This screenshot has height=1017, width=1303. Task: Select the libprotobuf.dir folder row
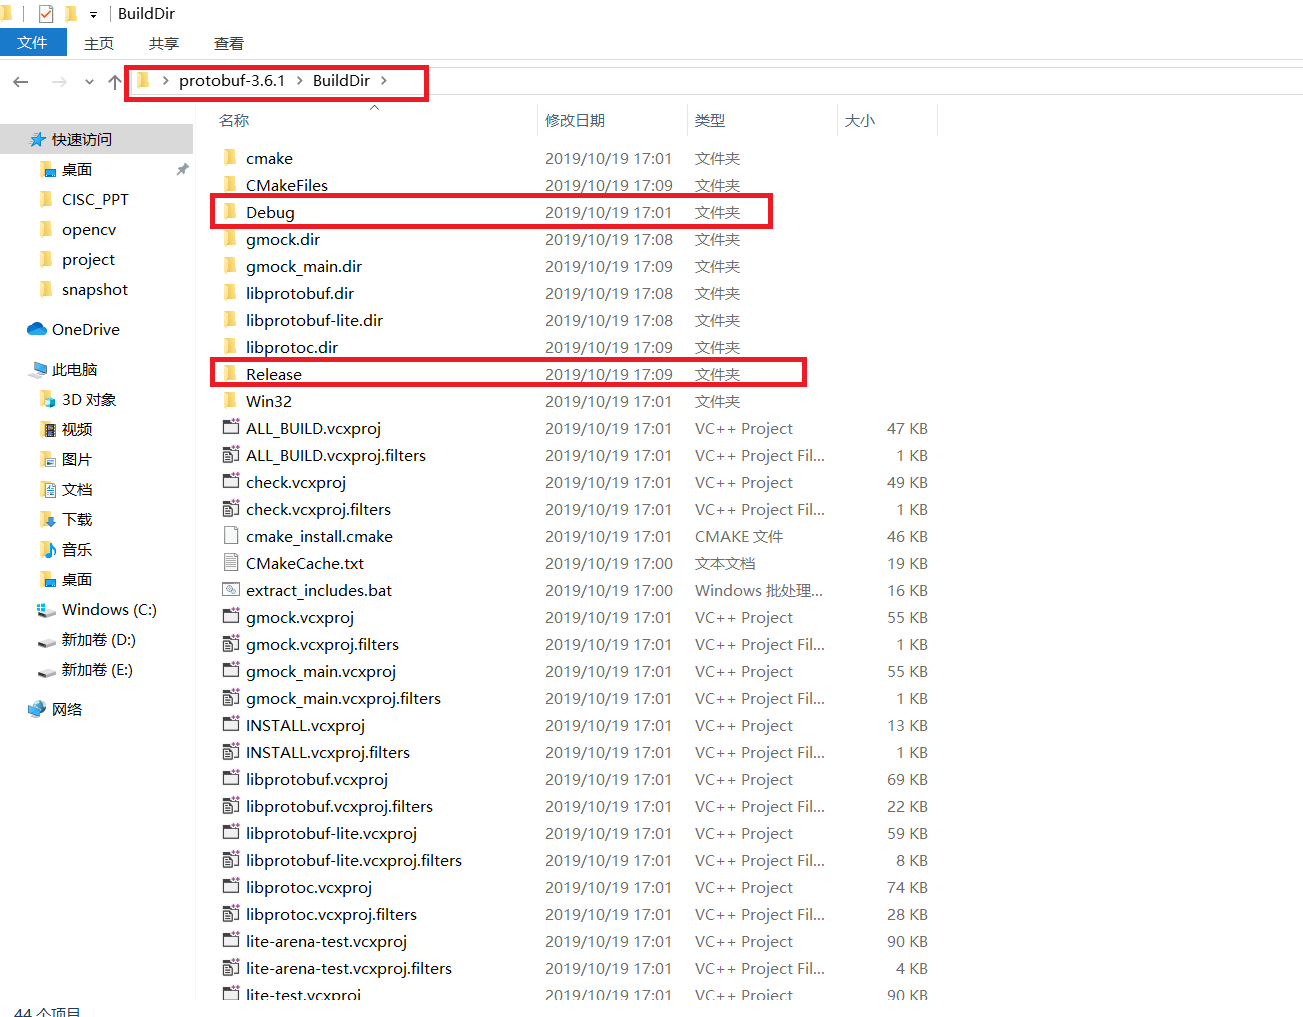click(575, 293)
